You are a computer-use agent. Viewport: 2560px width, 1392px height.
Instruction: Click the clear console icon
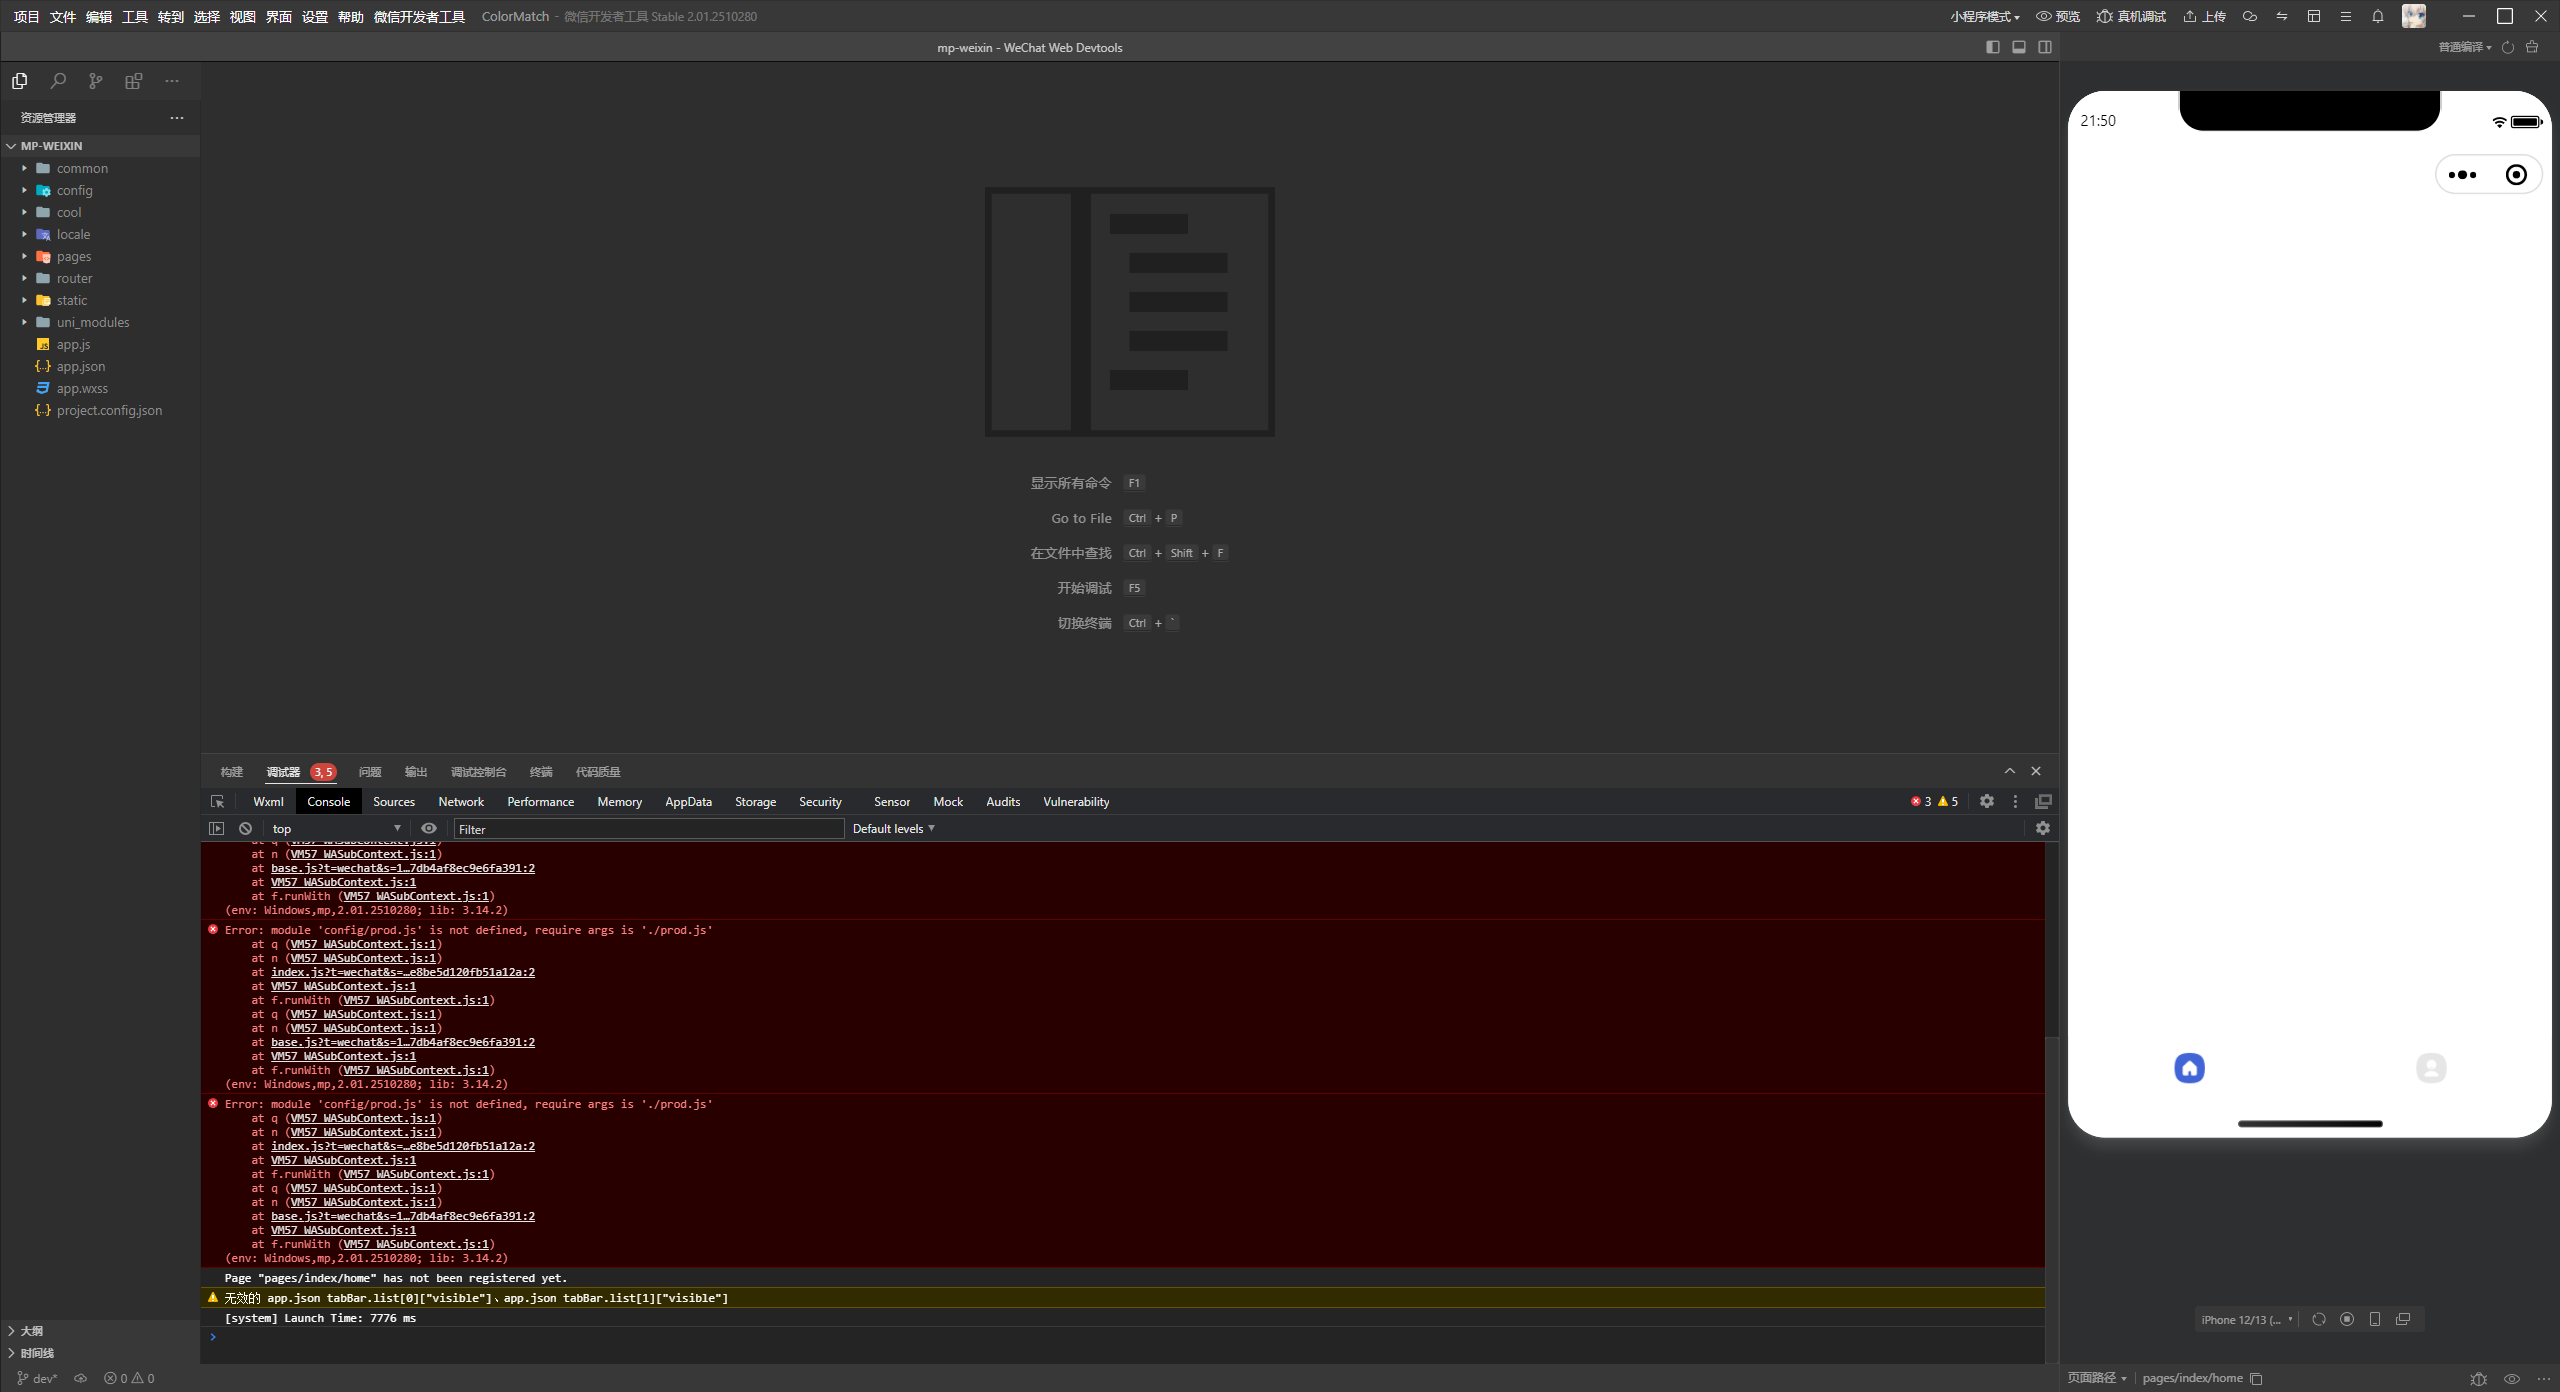245,829
